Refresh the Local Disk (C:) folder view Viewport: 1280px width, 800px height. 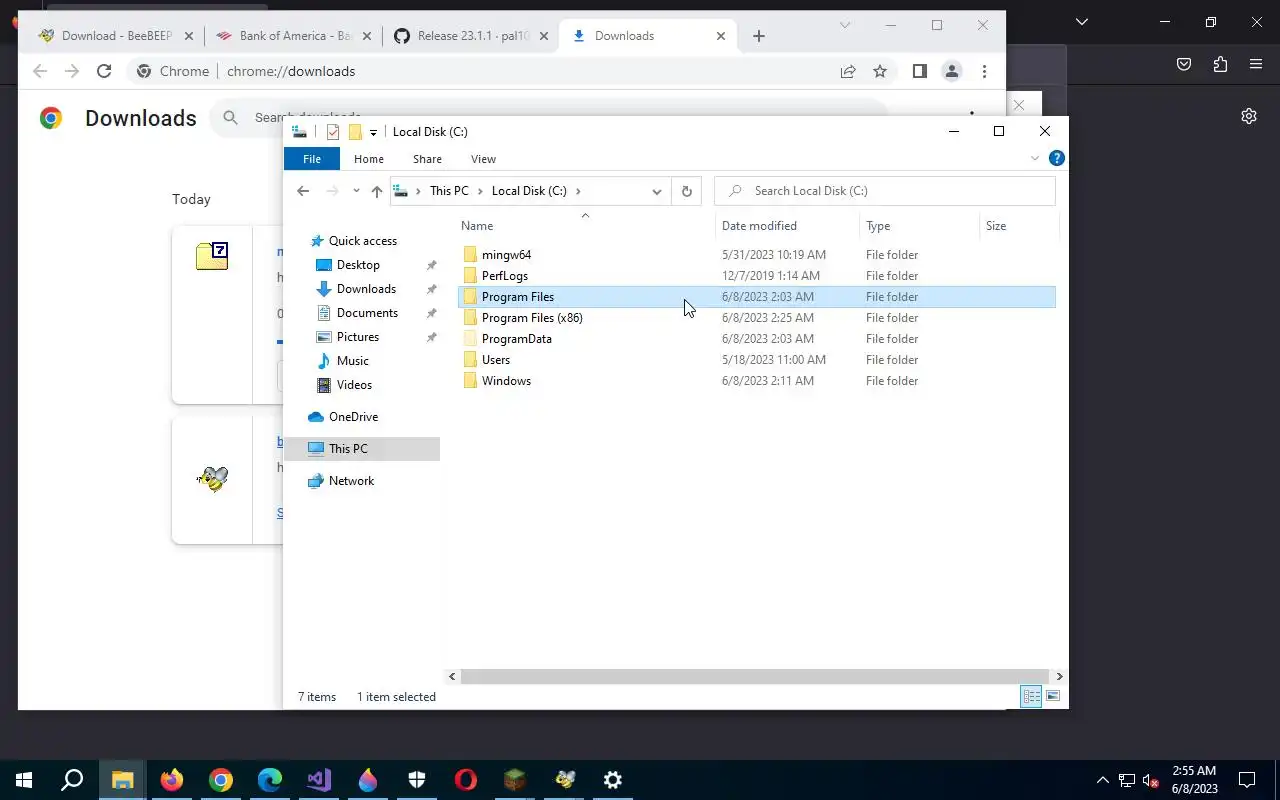tap(686, 191)
